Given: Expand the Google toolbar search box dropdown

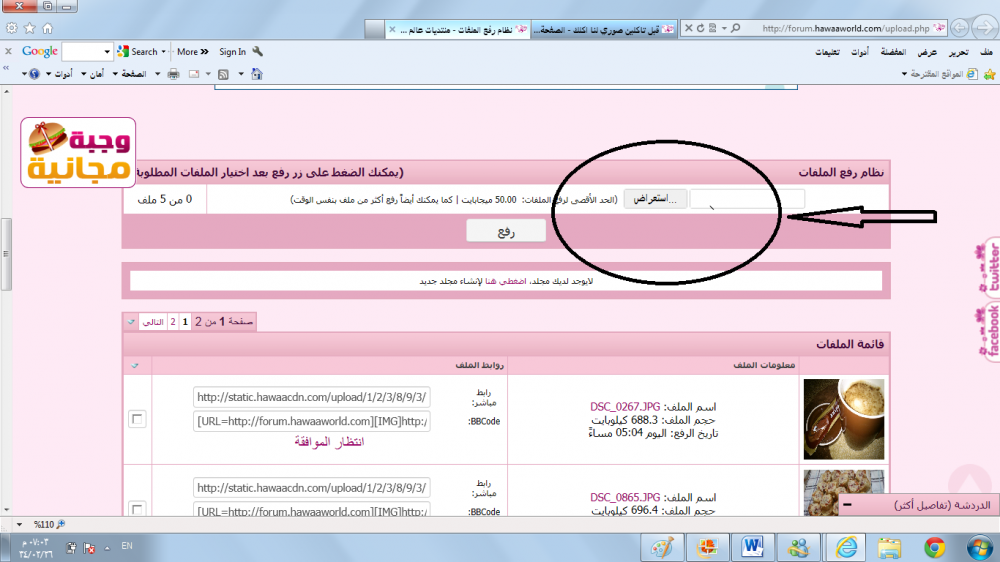Looking at the screenshot, I should click(106, 52).
